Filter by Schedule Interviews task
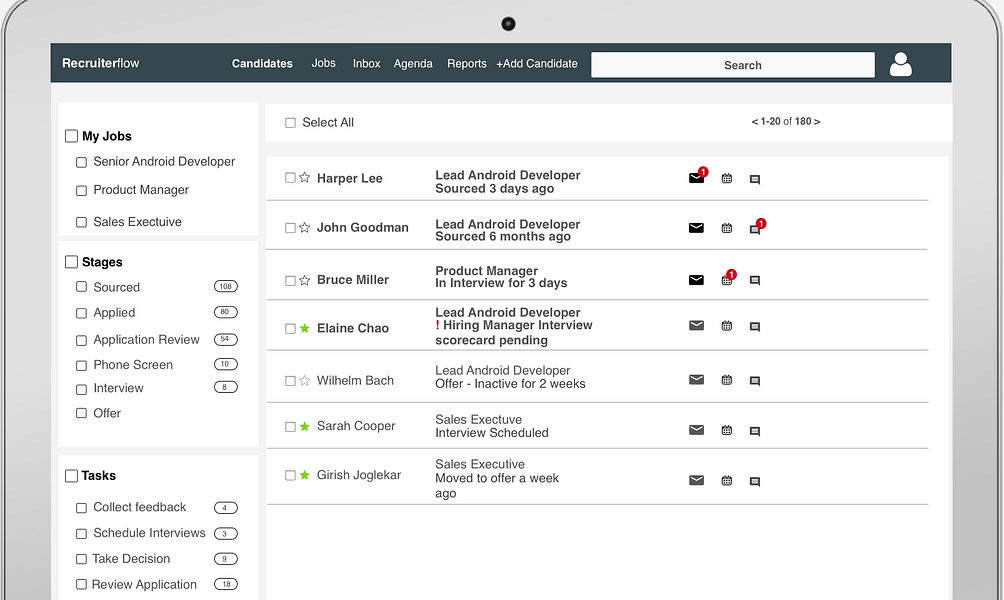1004x600 pixels. click(81, 533)
